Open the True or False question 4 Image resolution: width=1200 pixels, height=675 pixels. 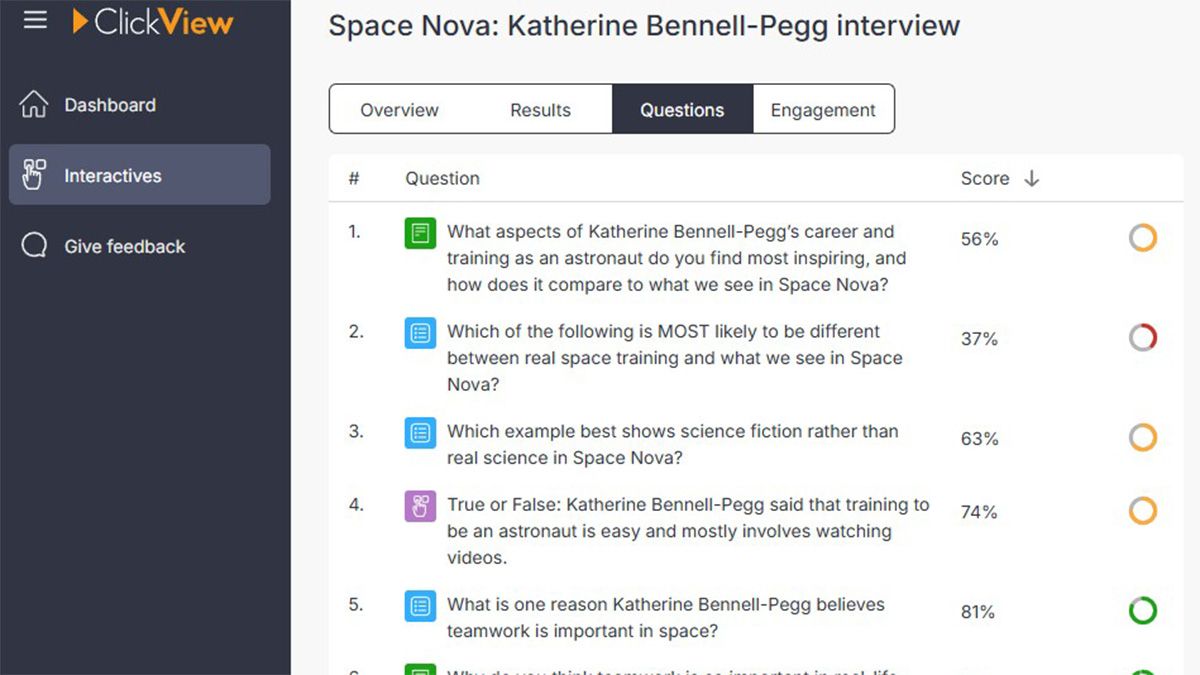pos(687,530)
